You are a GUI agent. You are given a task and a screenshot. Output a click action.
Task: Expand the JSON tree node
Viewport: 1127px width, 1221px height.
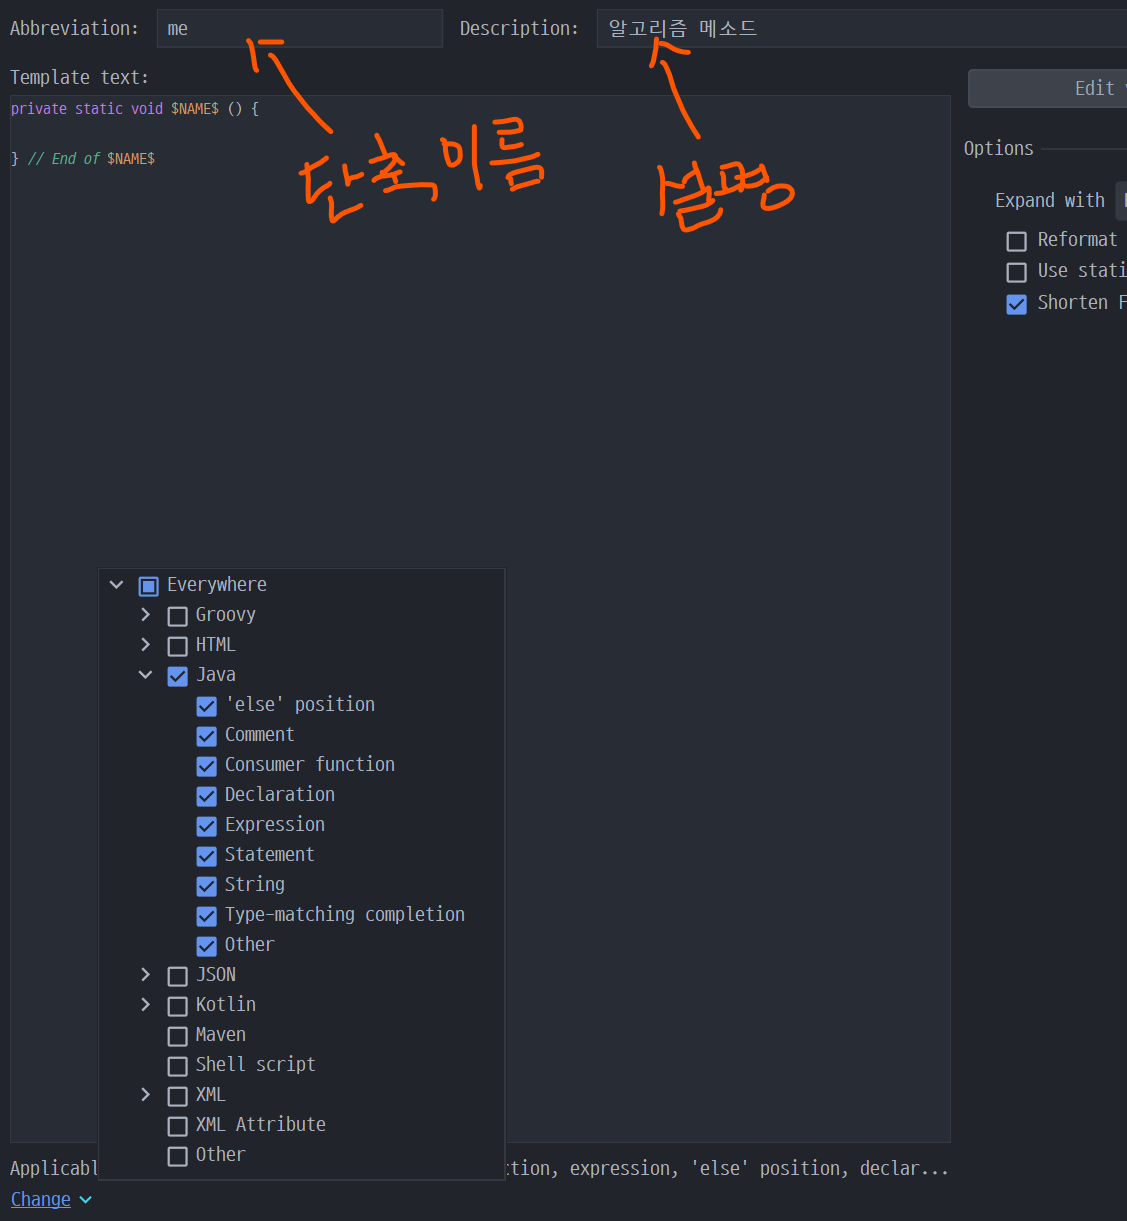click(145, 974)
